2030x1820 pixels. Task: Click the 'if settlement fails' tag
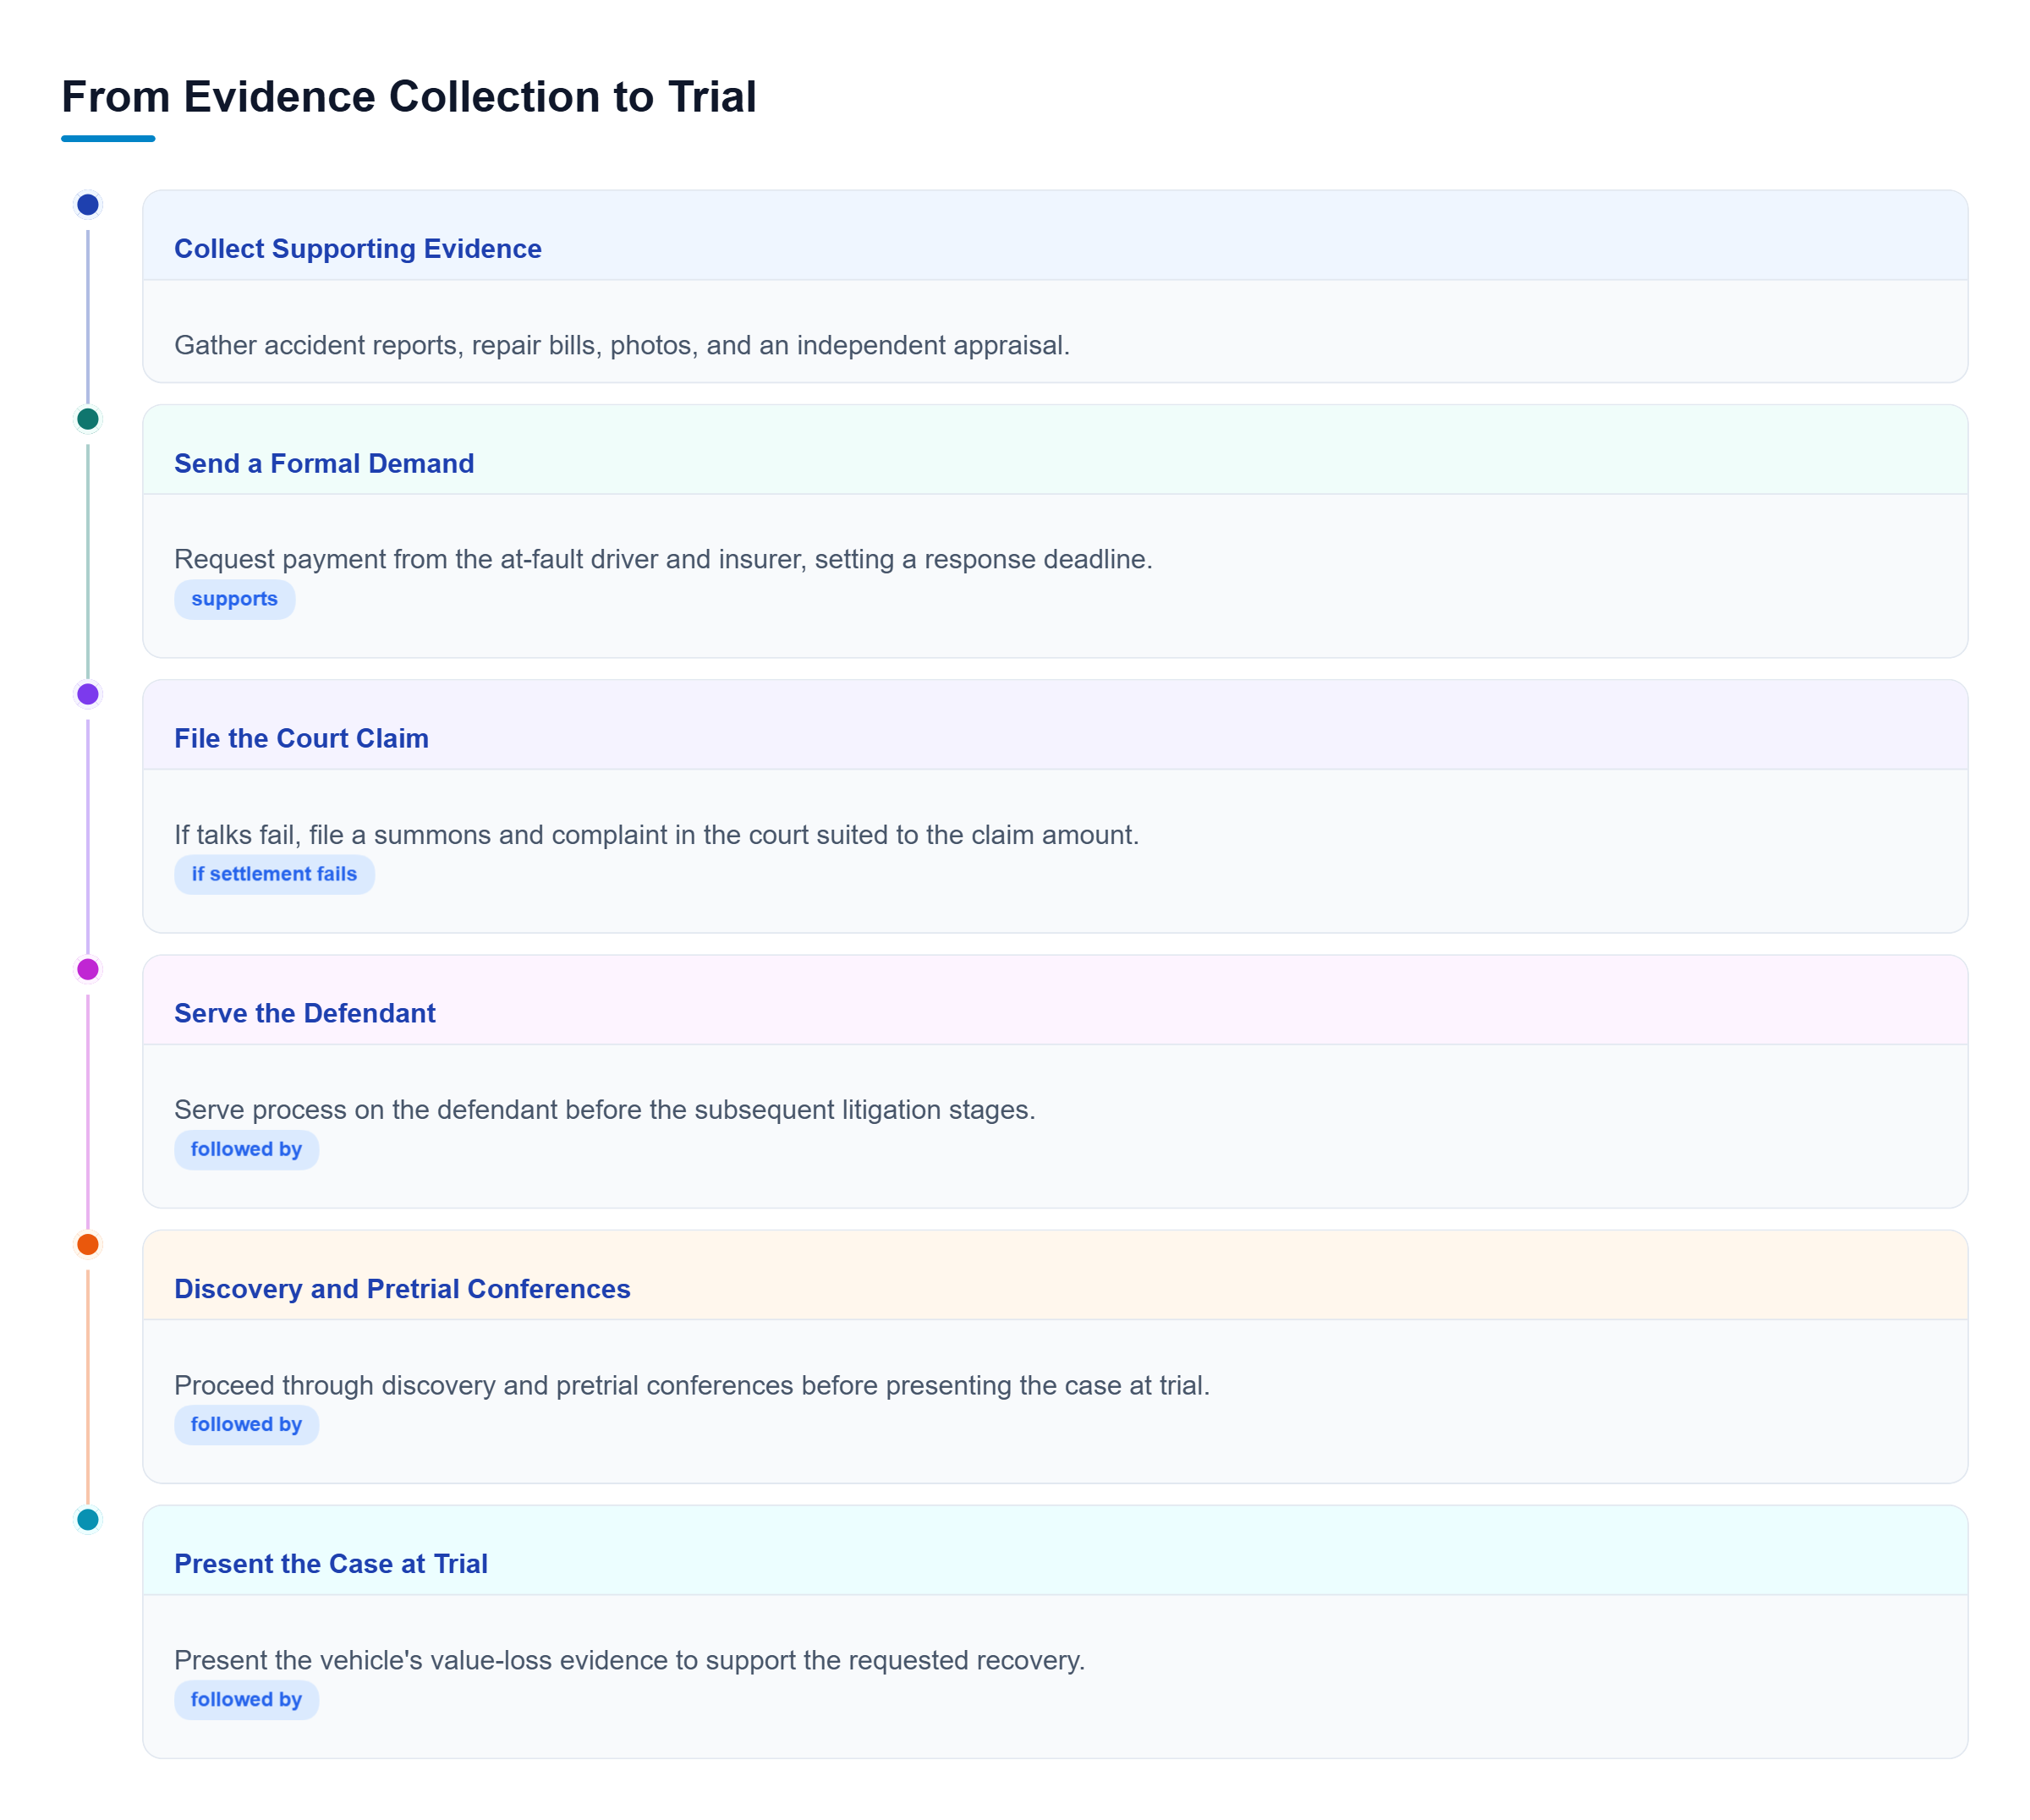point(274,874)
